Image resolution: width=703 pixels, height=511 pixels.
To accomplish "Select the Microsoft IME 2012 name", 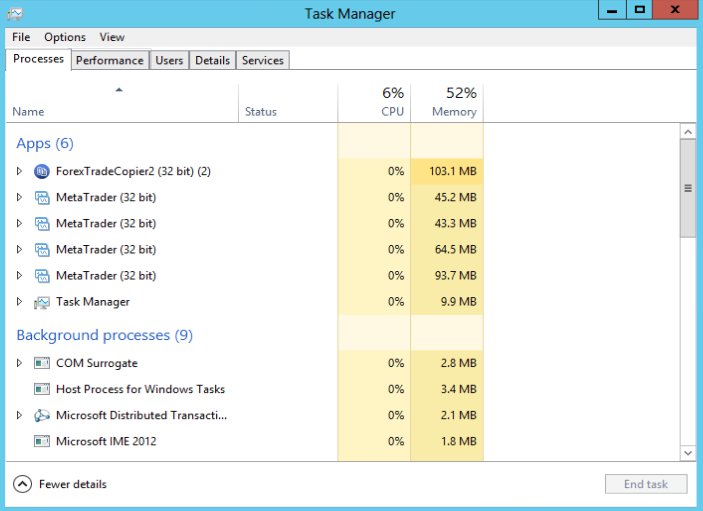I will (106, 442).
